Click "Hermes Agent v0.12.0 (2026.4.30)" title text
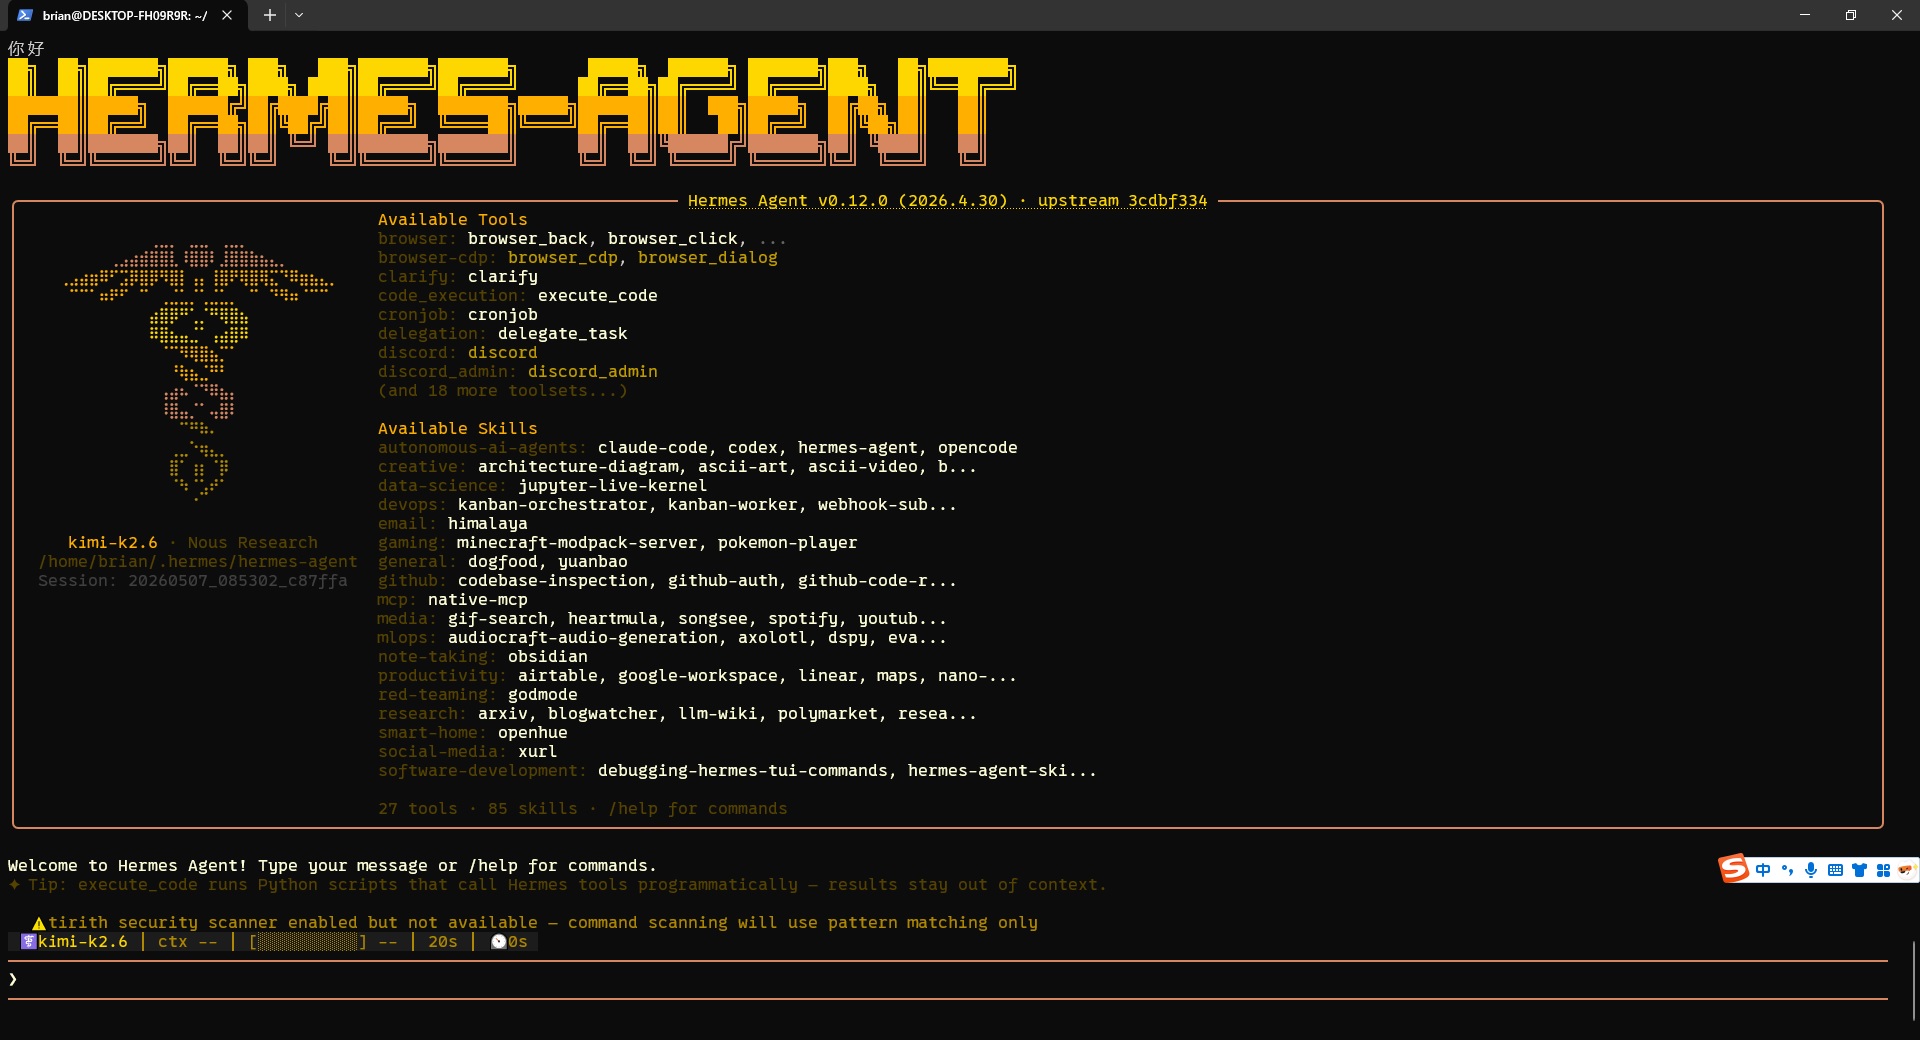The height and width of the screenshot is (1040, 1920). (x=847, y=200)
